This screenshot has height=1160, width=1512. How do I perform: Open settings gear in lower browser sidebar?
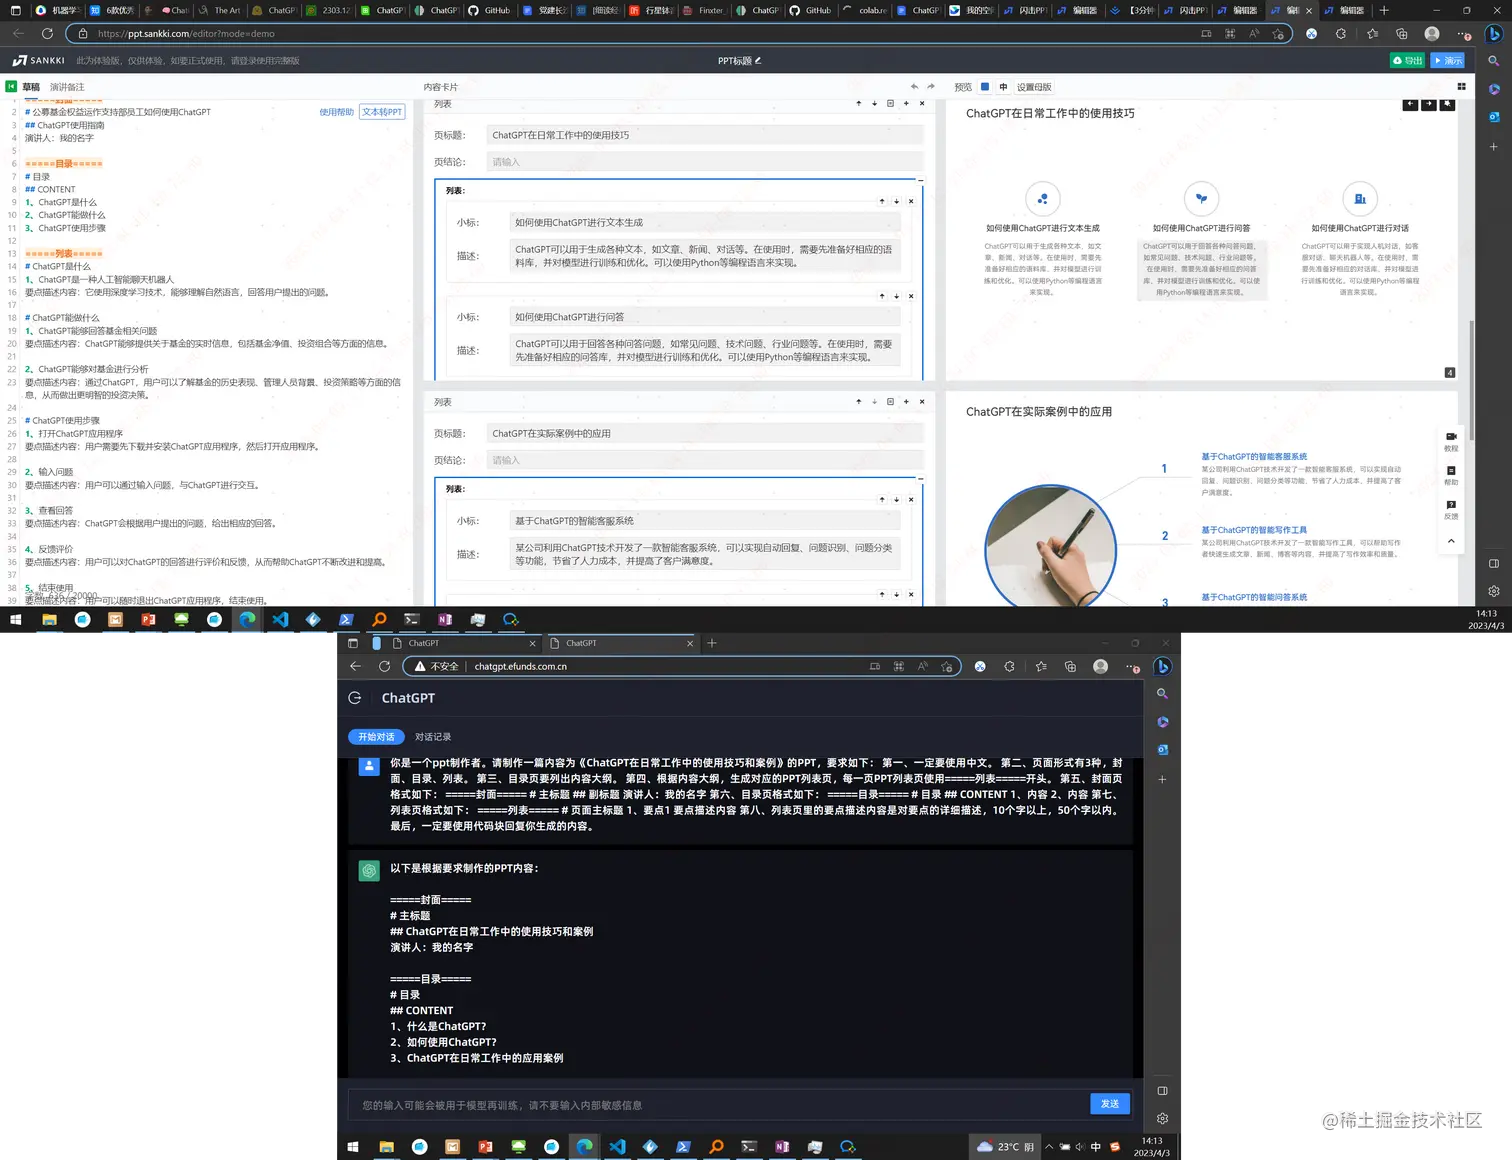[1162, 1119]
